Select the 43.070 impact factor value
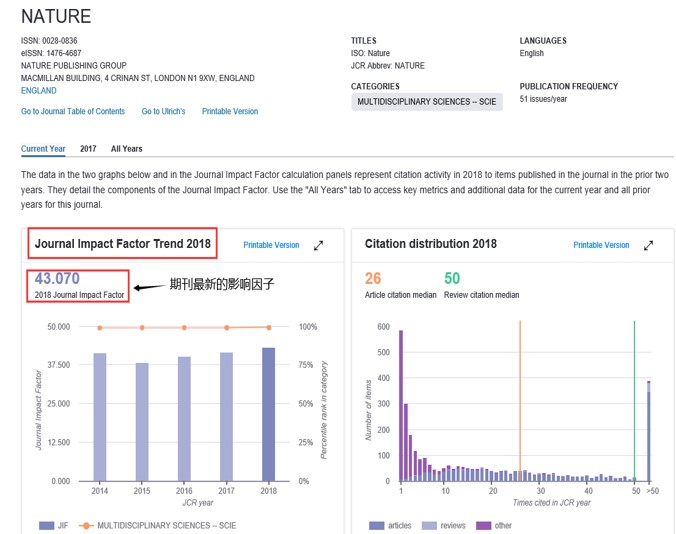676x534 pixels. [57, 278]
